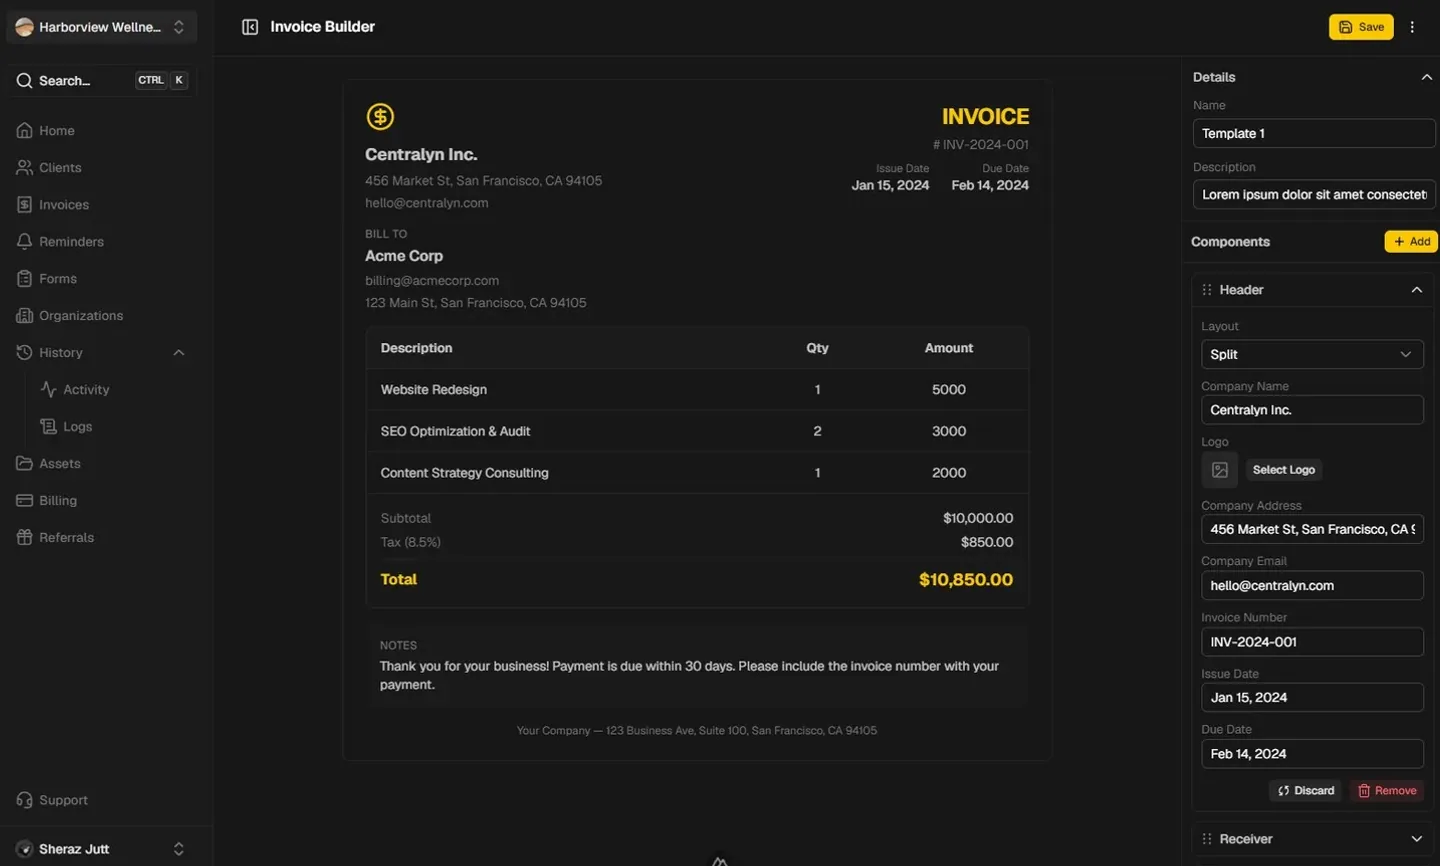1440x866 pixels.
Task: Save the invoice template
Action: pyautogui.click(x=1361, y=27)
